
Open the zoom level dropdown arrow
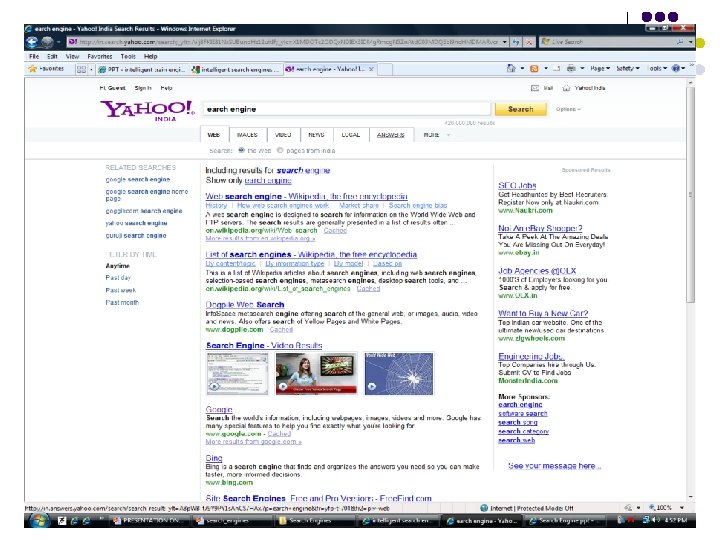point(682,507)
